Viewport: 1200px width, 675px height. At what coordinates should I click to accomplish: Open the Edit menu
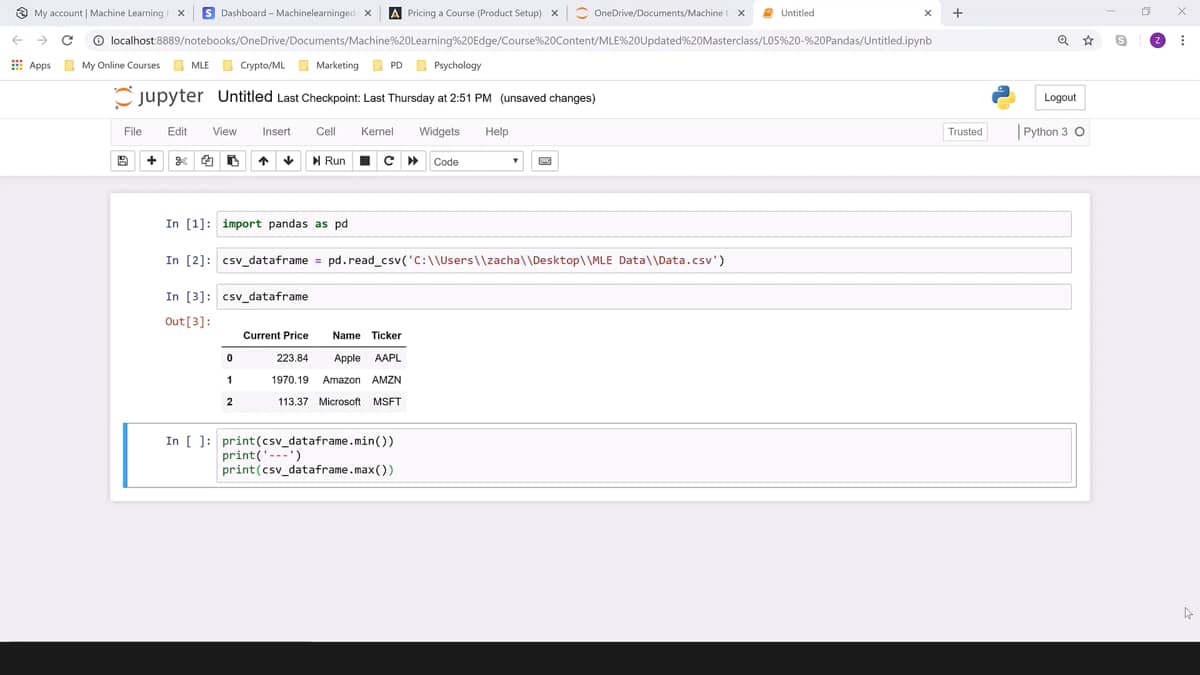point(177,131)
